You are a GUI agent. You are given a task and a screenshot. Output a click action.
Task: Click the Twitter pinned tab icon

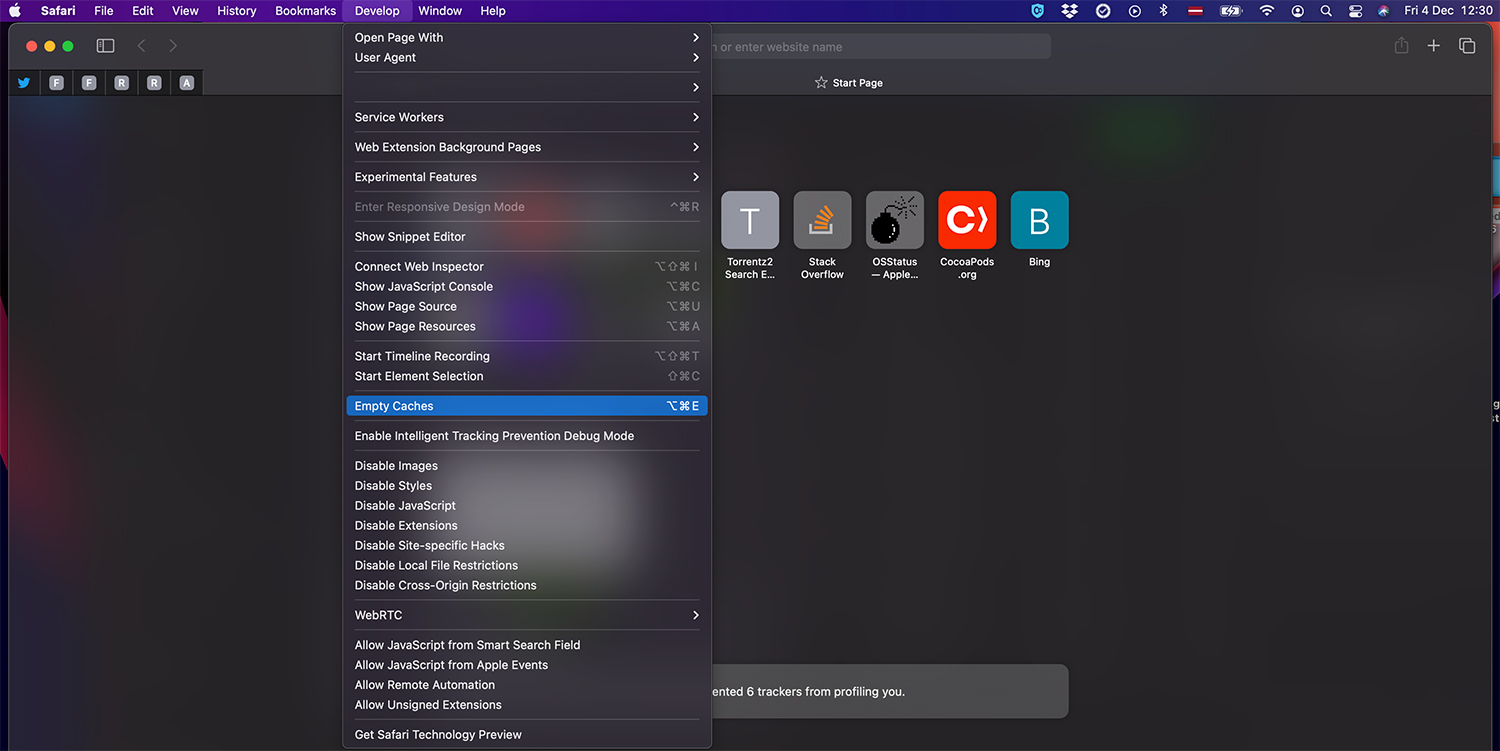pos(24,83)
